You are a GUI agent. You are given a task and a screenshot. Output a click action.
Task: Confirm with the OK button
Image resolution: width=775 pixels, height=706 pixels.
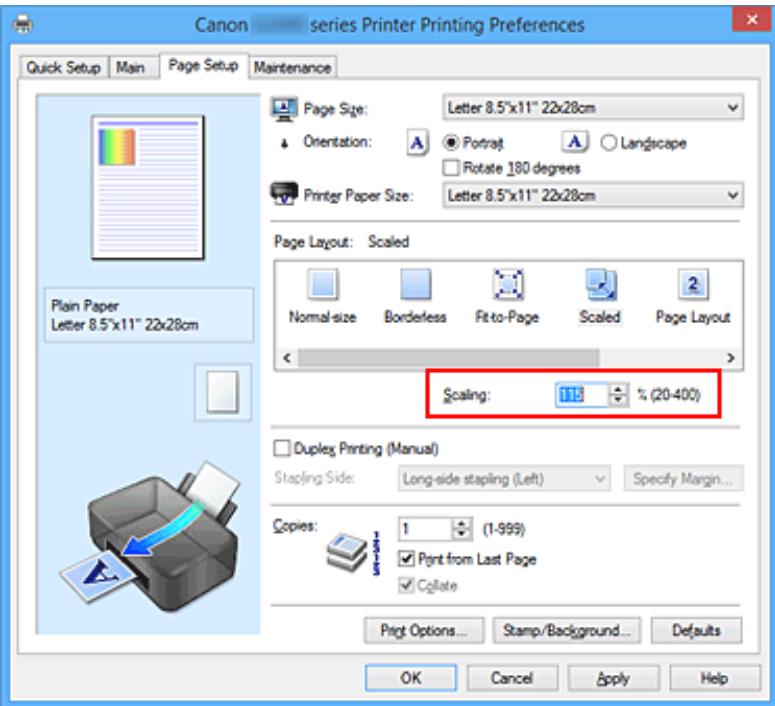point(411,678)
